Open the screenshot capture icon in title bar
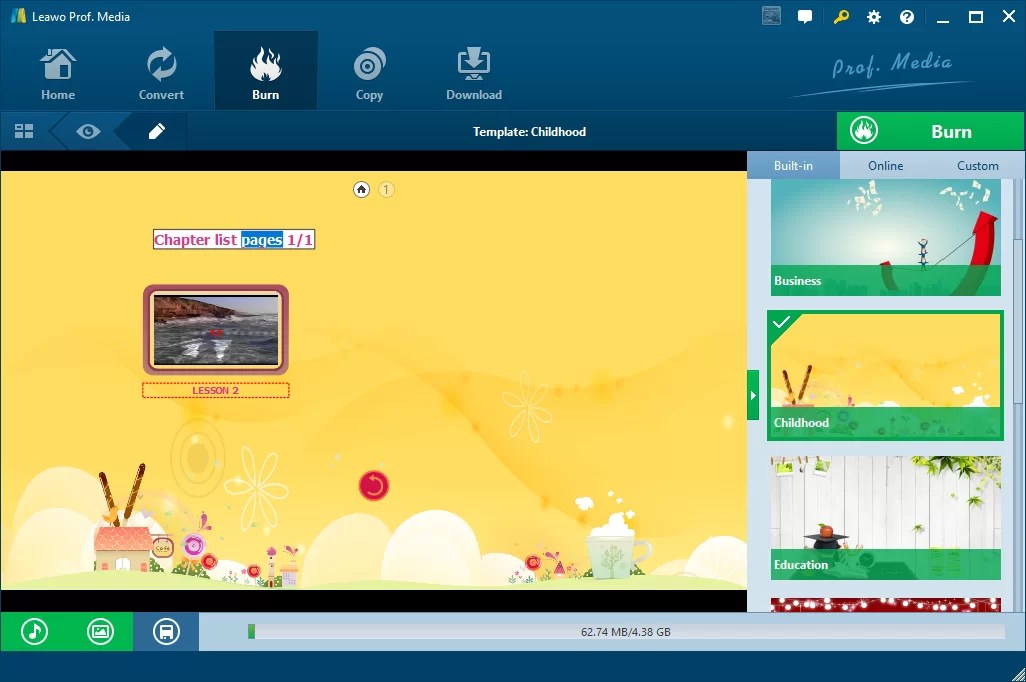 point(771,16)
